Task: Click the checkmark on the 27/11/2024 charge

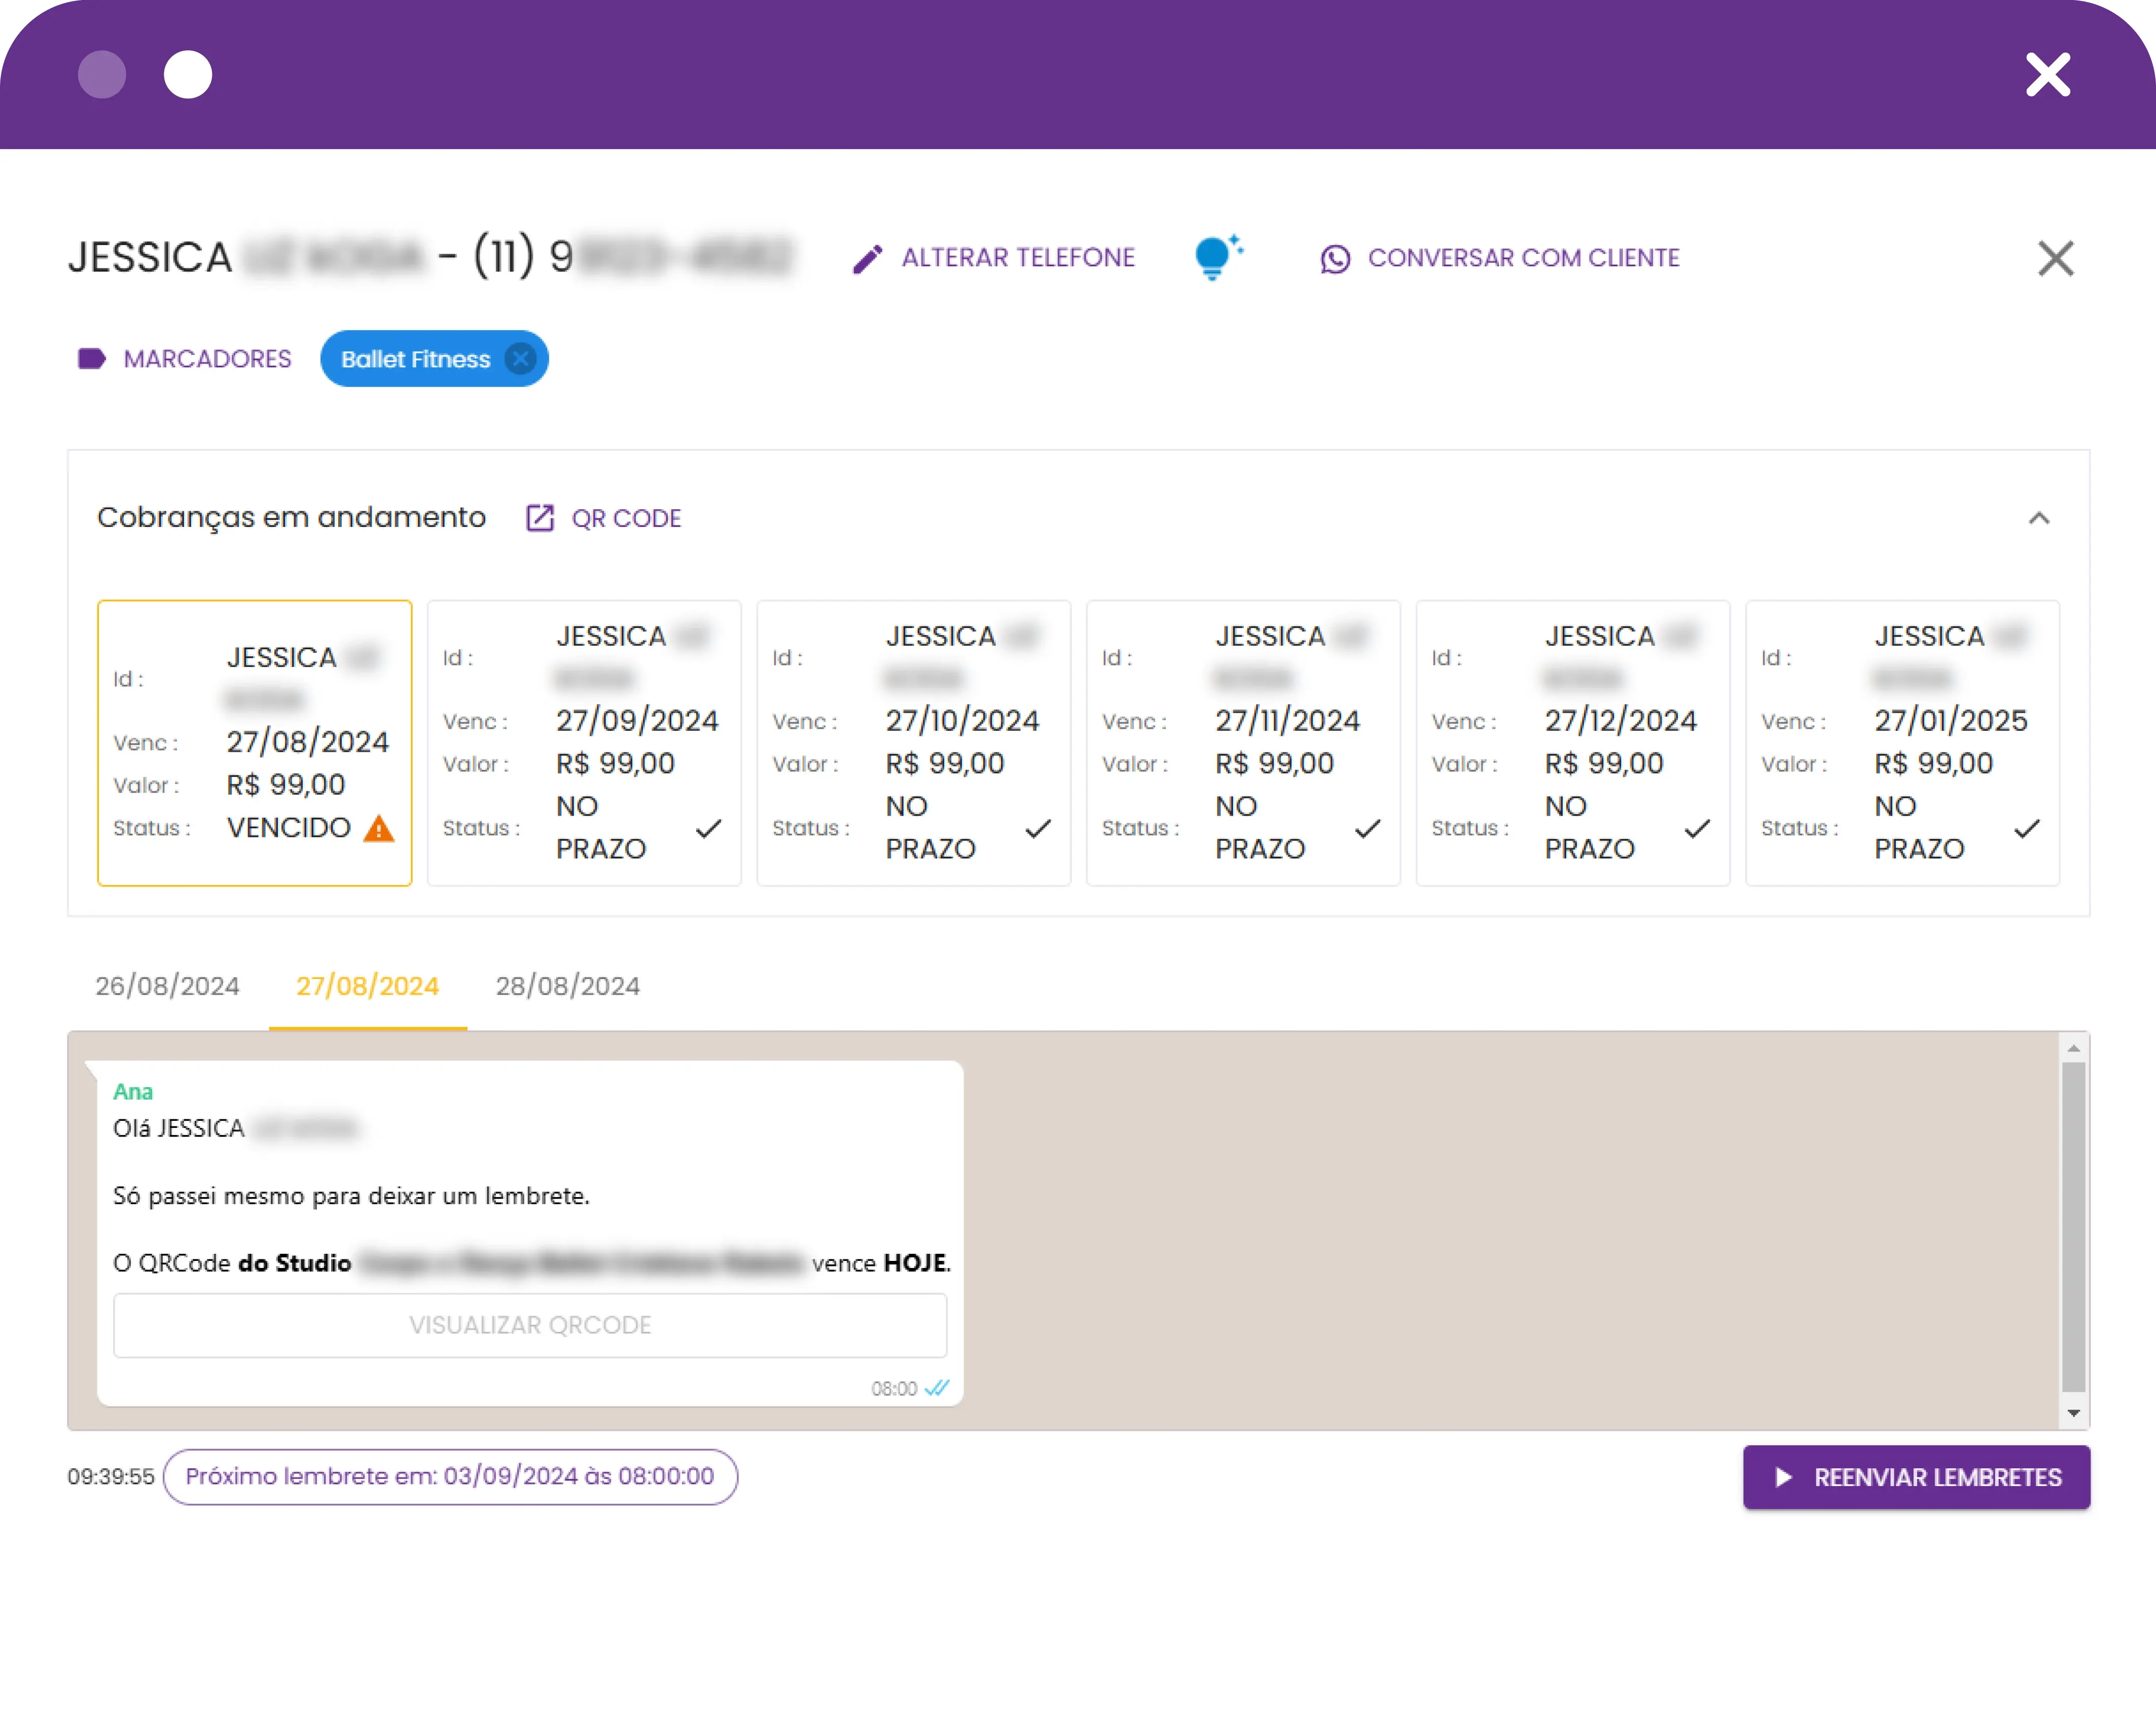Action: tap(1368, 828)
